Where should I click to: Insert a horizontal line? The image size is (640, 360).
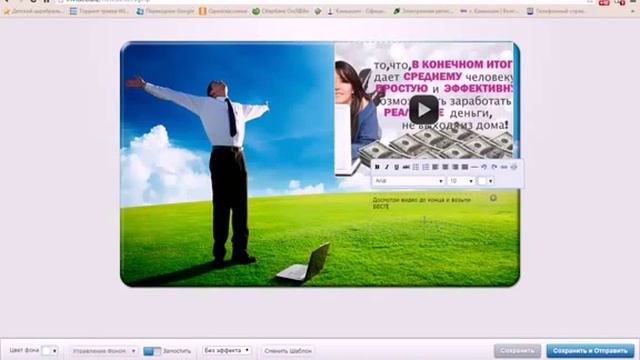474,167
